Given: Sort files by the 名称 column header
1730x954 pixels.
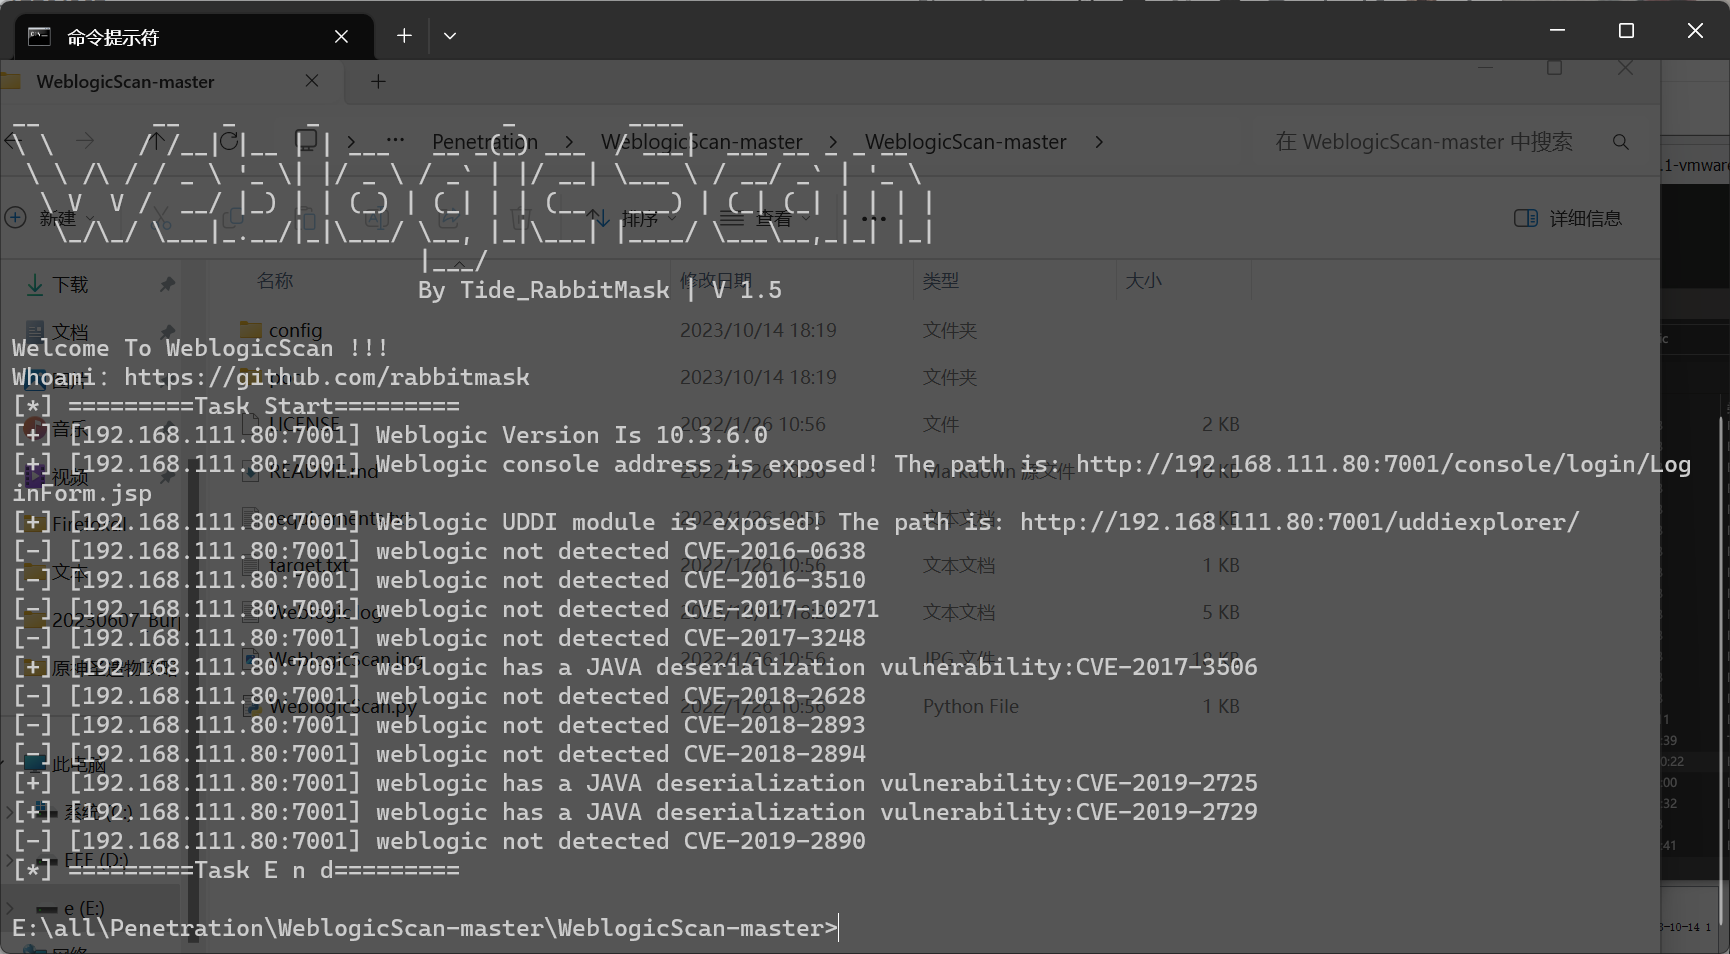Looking at the screenshot, I should 275,281.
